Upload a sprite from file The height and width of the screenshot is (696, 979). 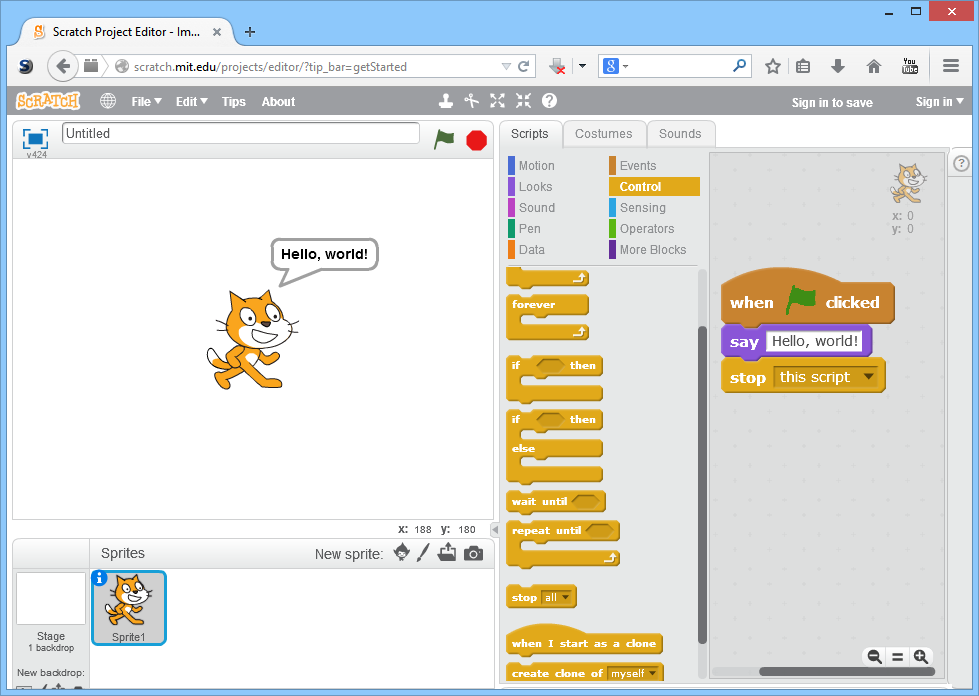[447, 552]
